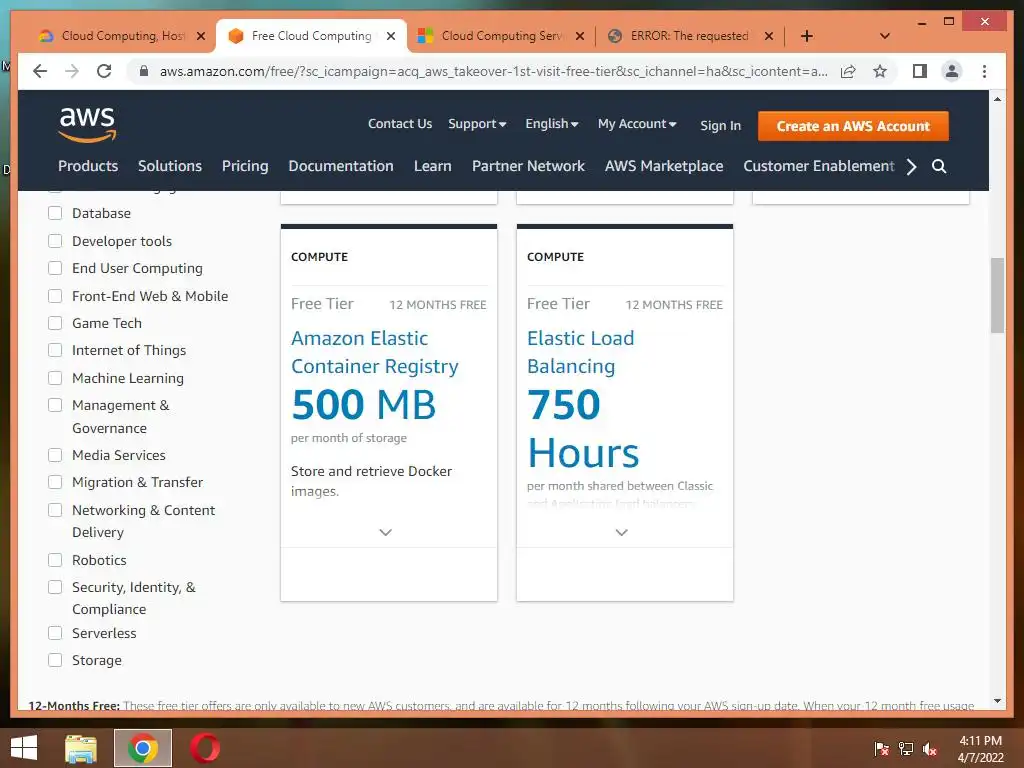
Task: Click the page vertical scrollbar thumb
Action: point(997,296)
